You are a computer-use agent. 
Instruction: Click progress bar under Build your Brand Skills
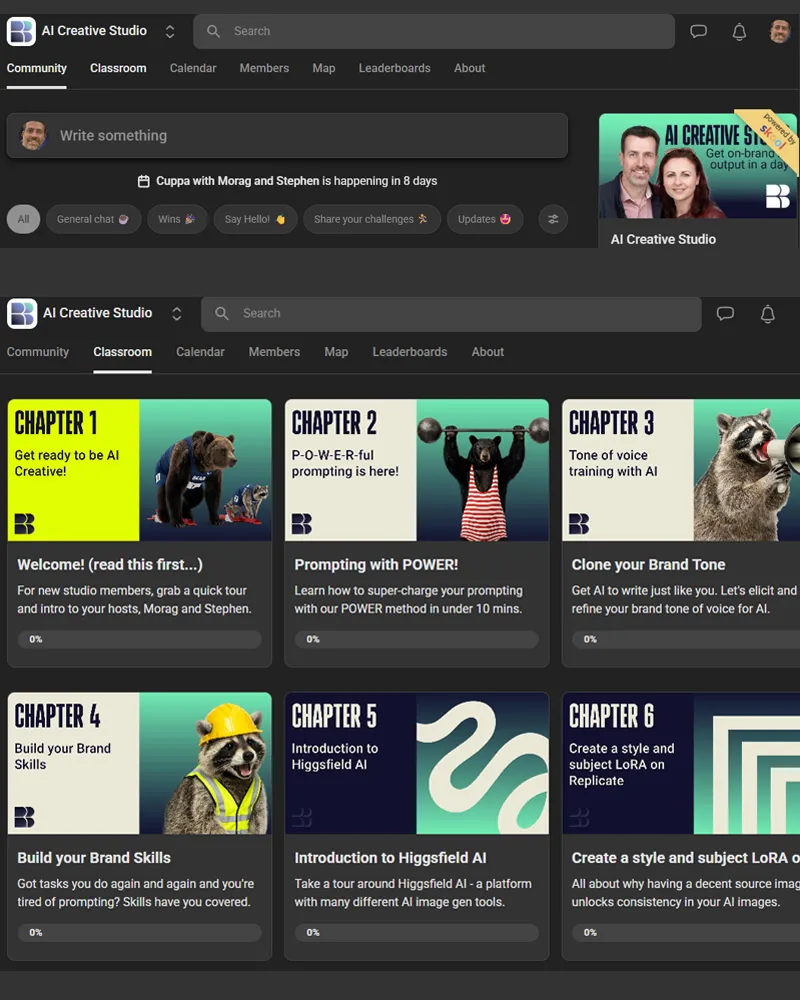[x=140, y=932]
